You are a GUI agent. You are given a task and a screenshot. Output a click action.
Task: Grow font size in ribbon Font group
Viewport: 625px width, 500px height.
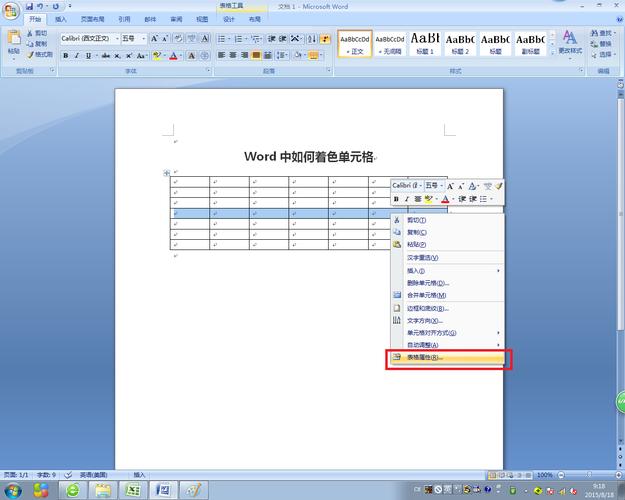tap(155, 39)
